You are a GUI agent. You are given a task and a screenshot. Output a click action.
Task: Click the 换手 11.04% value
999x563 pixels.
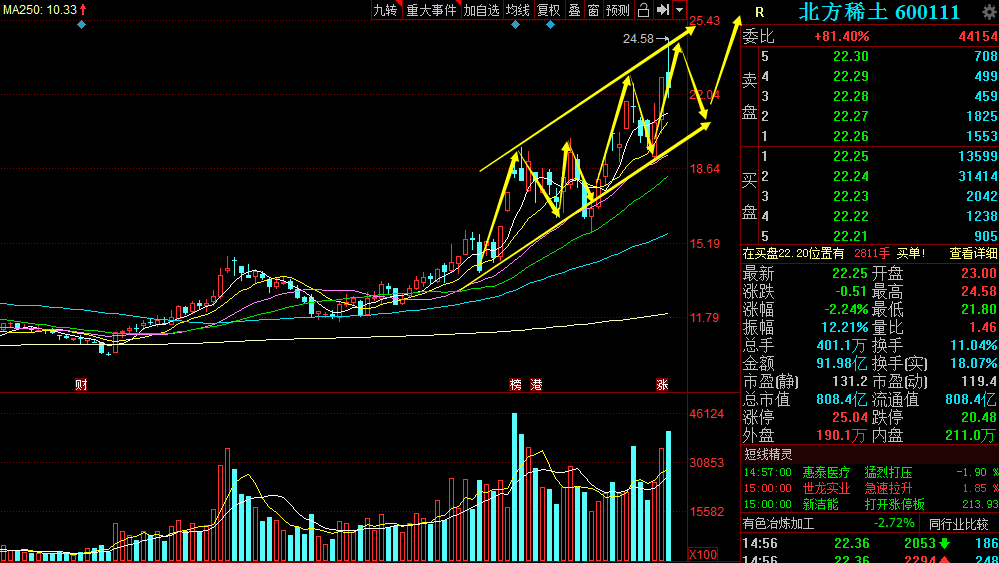pos(972,346)
